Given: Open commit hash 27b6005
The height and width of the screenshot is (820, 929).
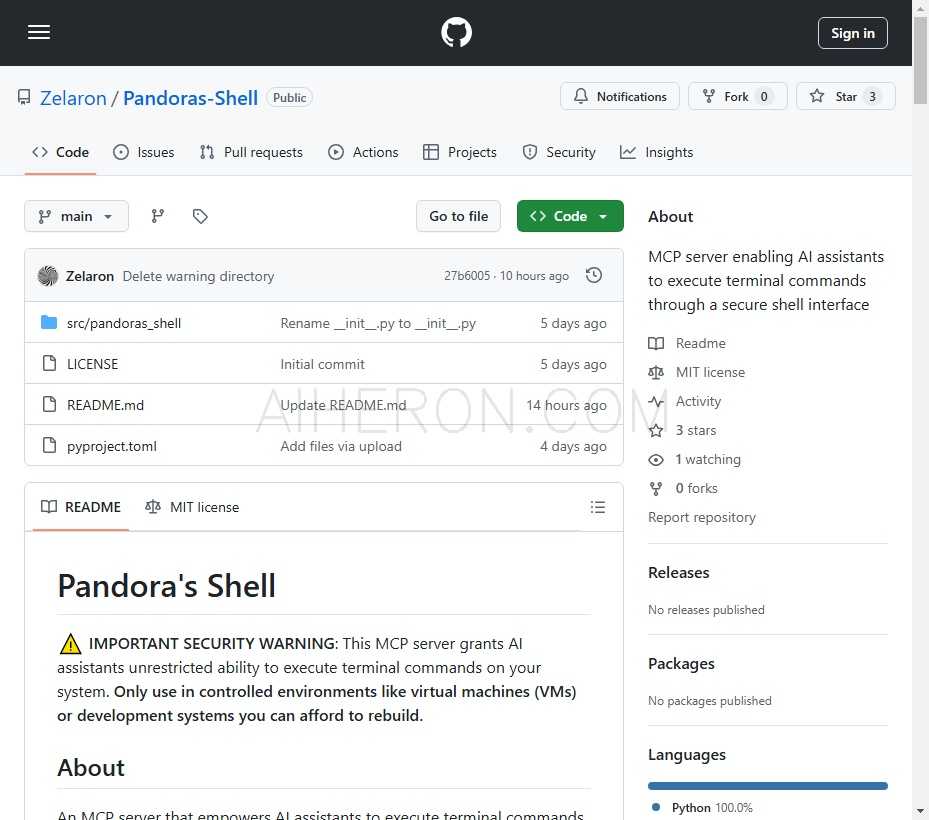Looking at the screenshot, I should click(467, 276).
